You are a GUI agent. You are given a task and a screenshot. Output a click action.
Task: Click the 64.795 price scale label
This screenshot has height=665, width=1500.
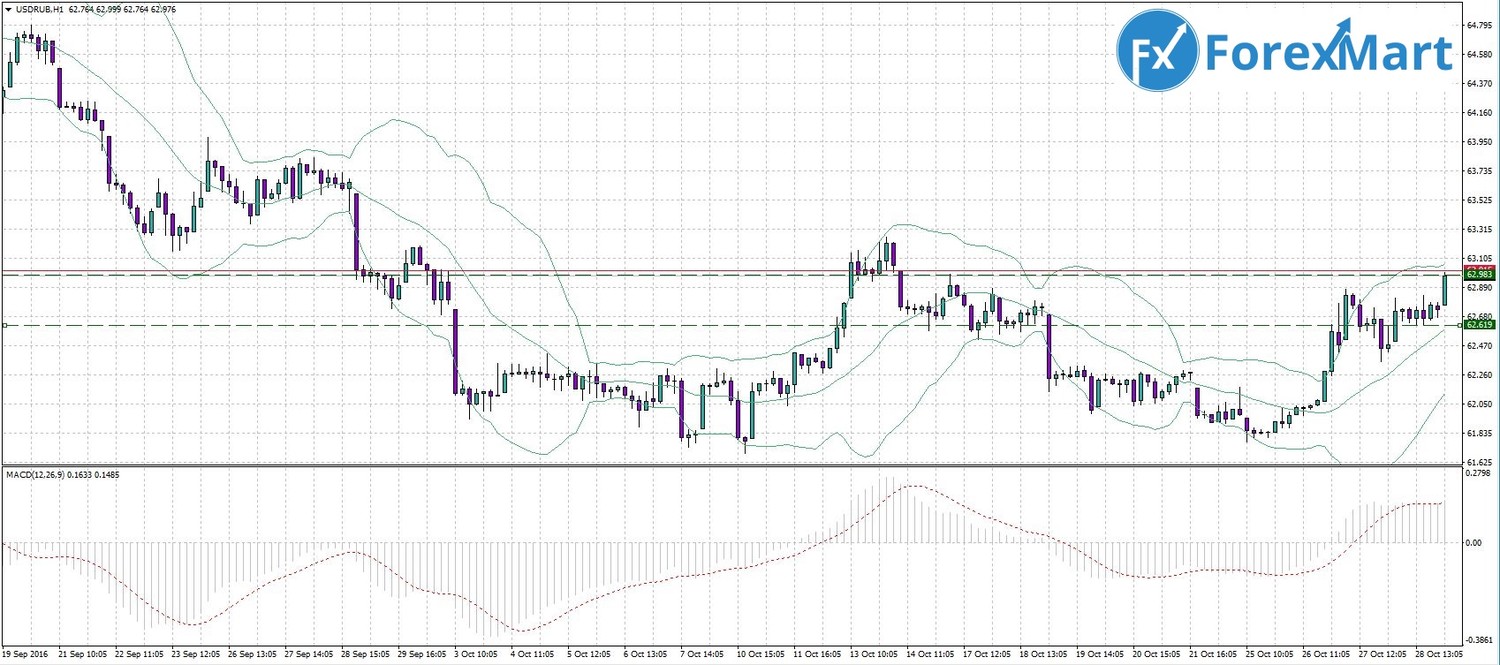(x=1478, y=25)
